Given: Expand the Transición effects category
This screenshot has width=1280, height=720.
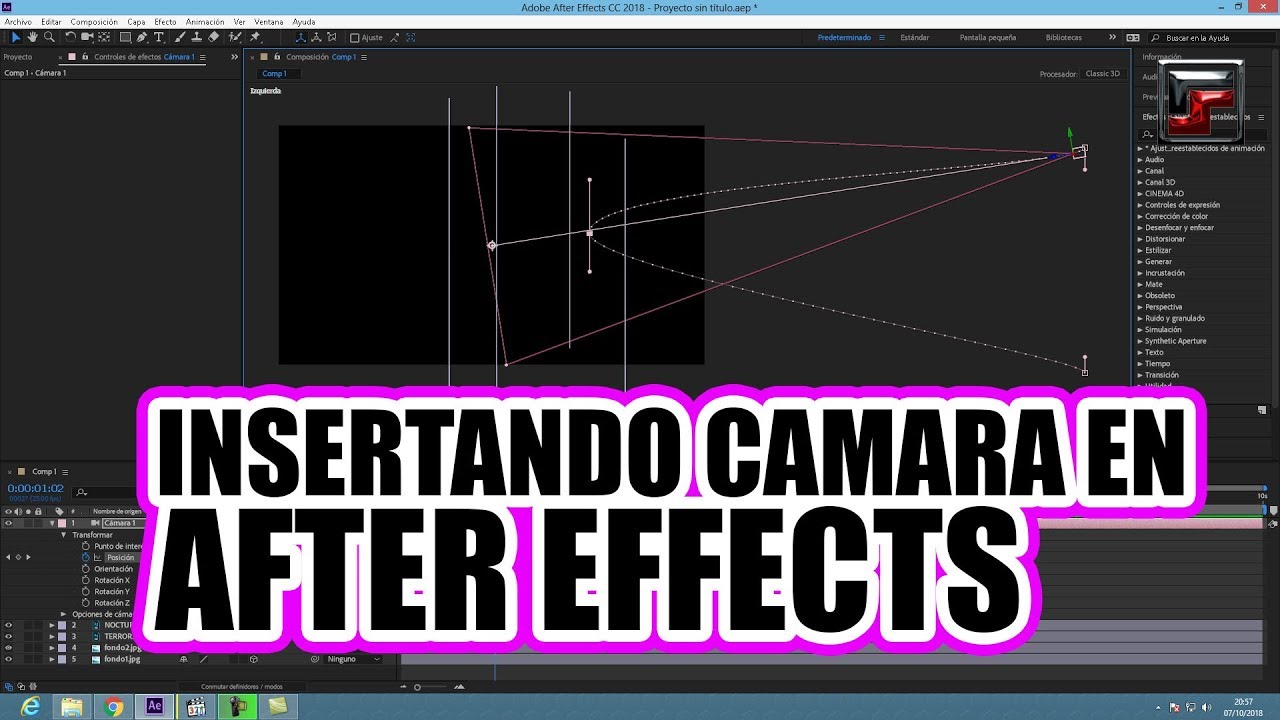Looking at the screenshot, I should point(1140,375).
